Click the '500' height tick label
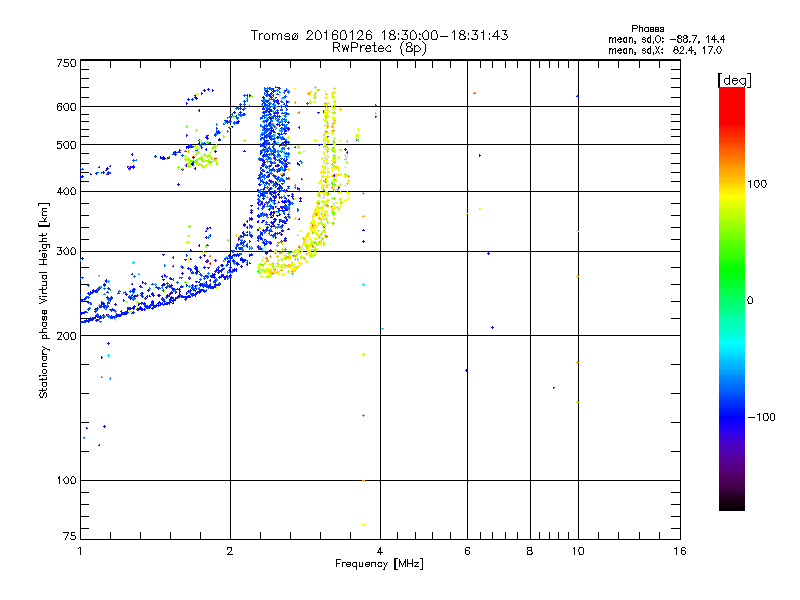Image resolution: width=800 pixels, height=600 pixels. point(66,145)
